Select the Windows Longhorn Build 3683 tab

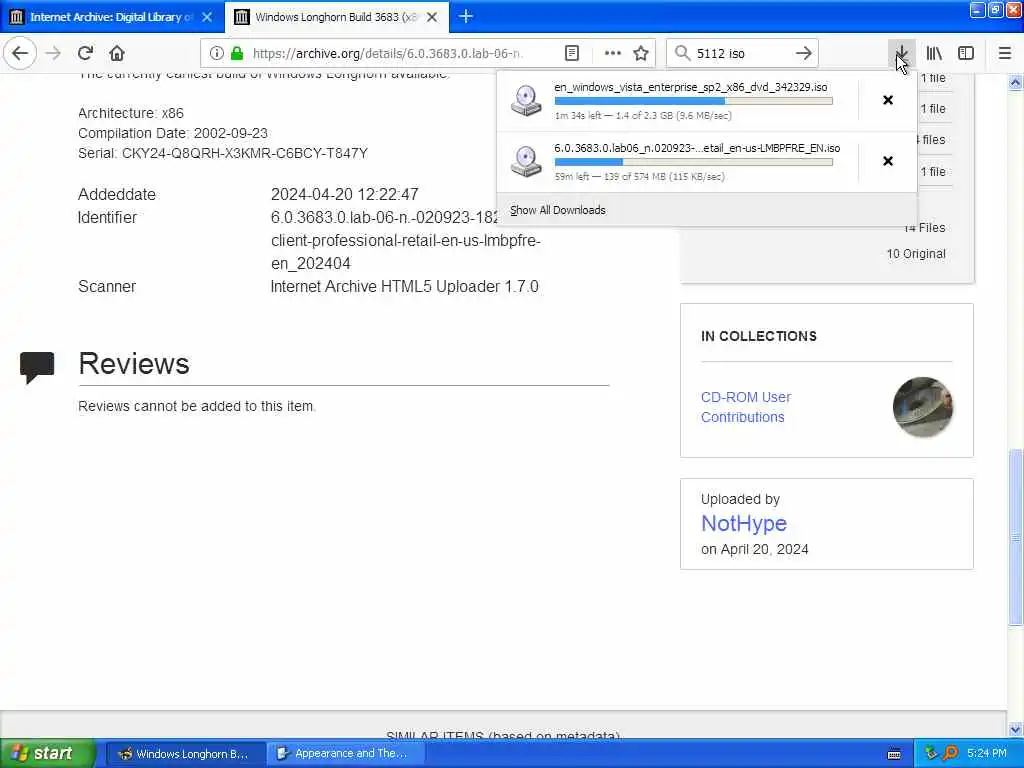336,17
